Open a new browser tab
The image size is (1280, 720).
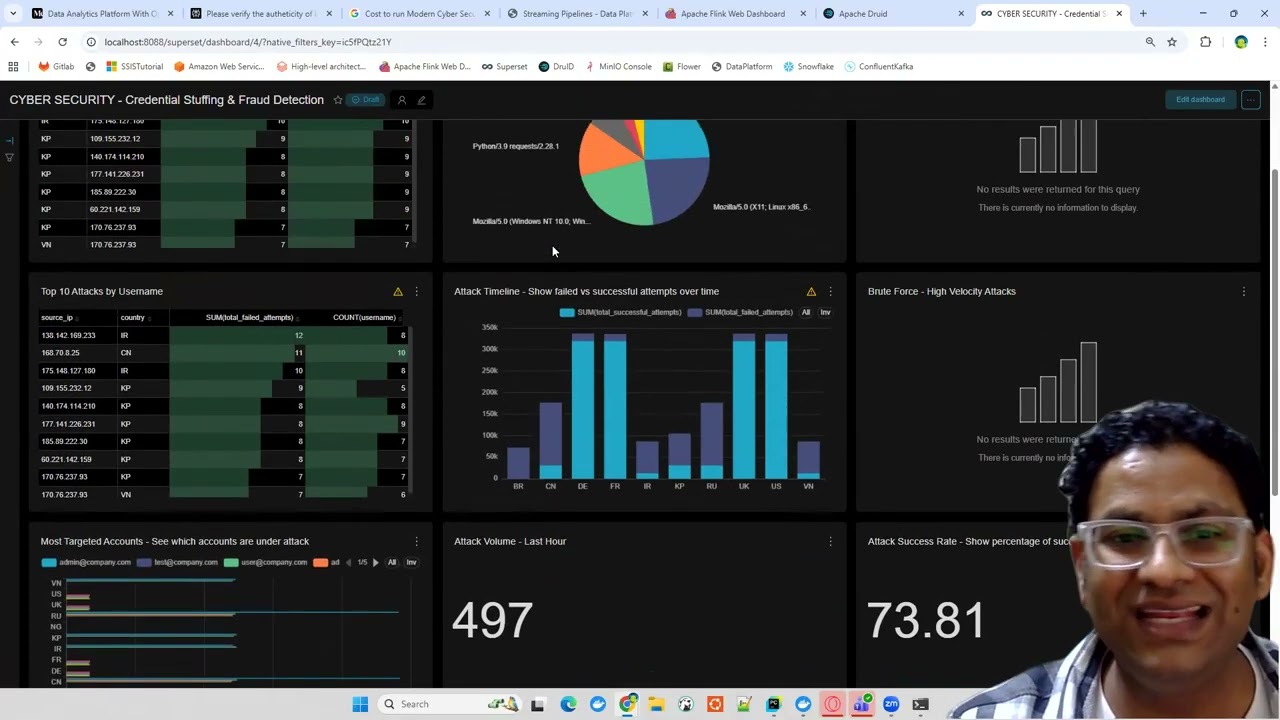(x=1143, y=14)
